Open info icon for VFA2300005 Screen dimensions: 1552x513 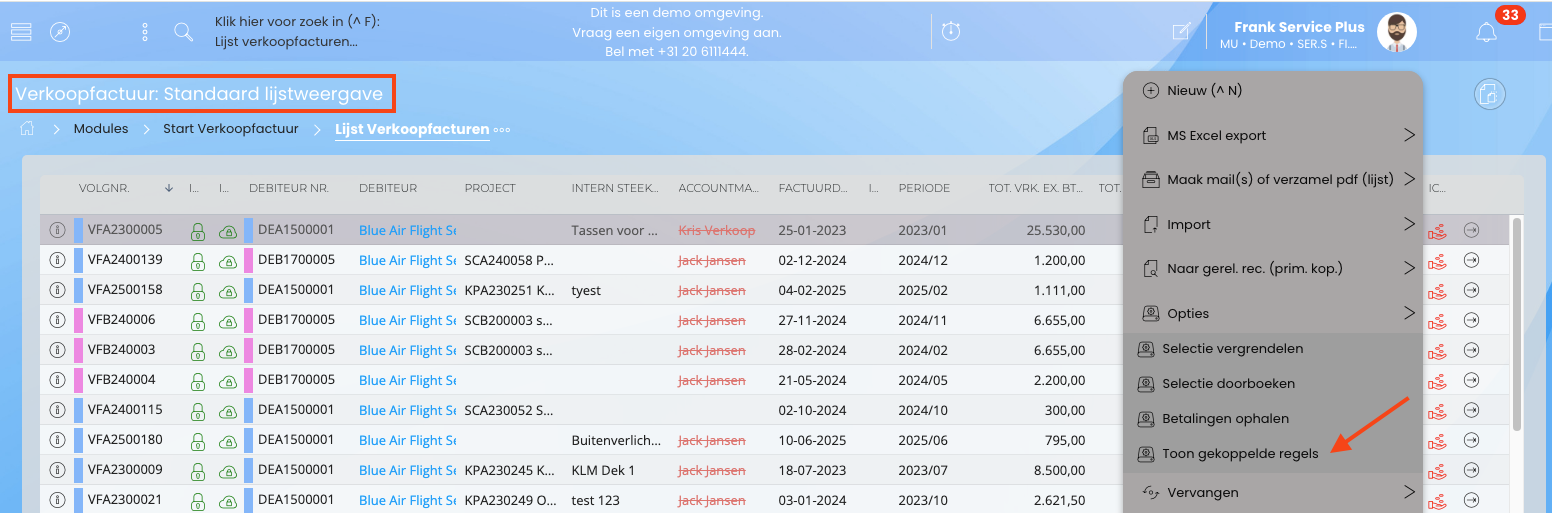pos(57,230)
